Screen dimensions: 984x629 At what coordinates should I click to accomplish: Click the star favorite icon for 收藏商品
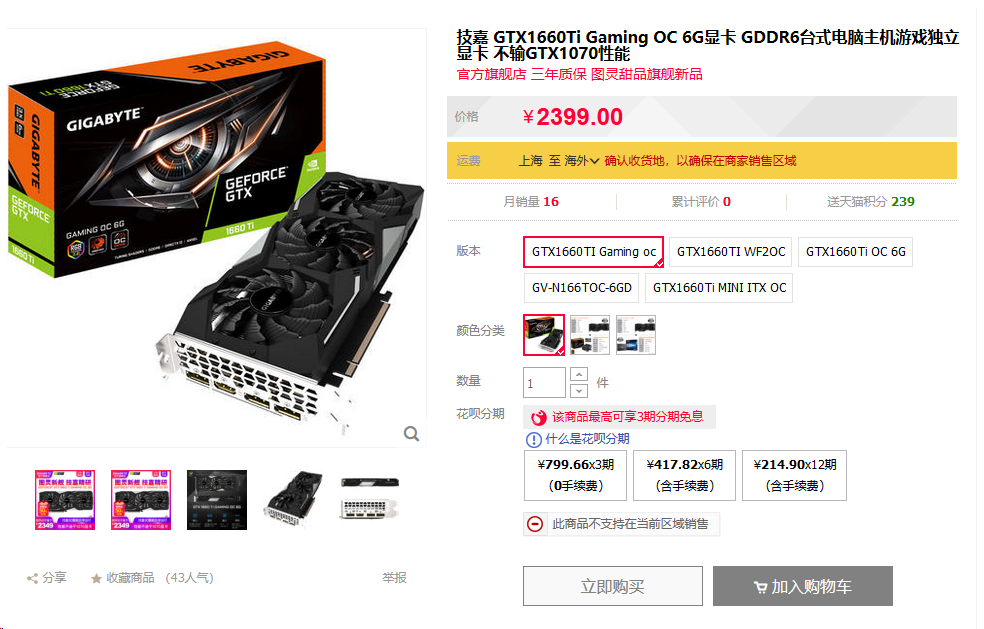coord(96,578)
